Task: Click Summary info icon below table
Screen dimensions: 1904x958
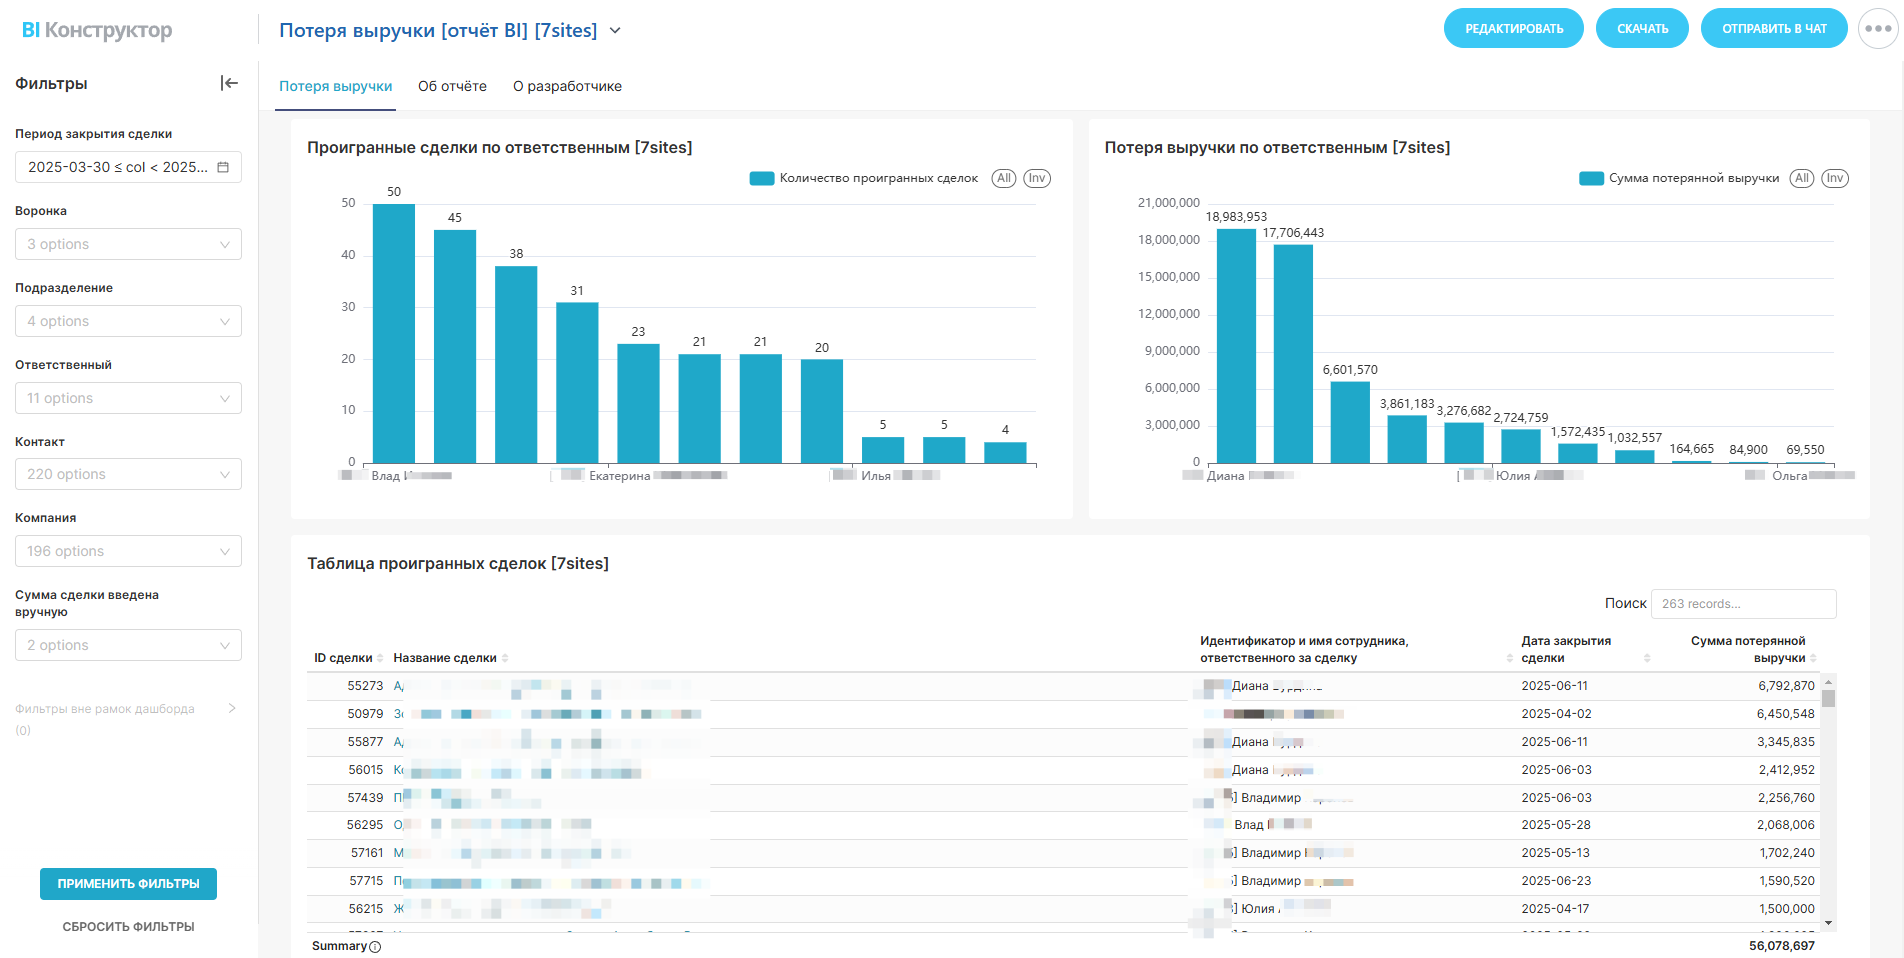Action: 375,947
